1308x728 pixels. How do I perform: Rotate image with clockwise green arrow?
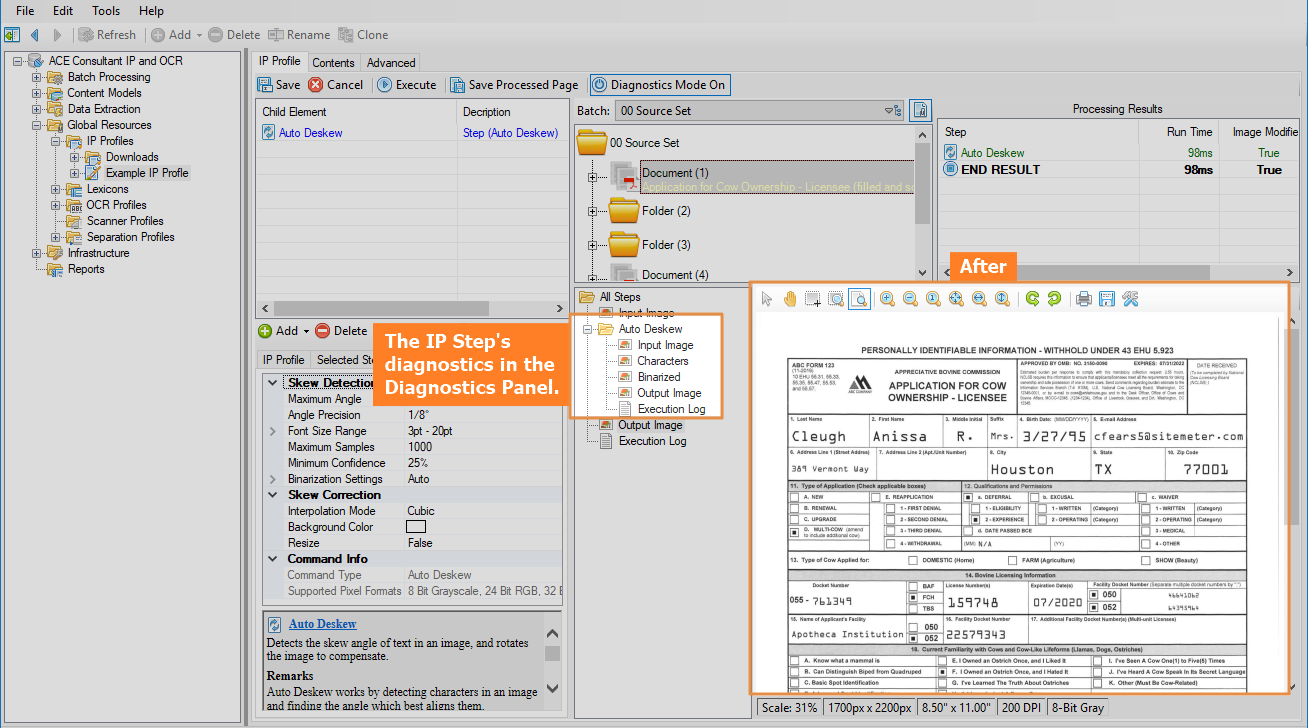tap(1032, 299)
